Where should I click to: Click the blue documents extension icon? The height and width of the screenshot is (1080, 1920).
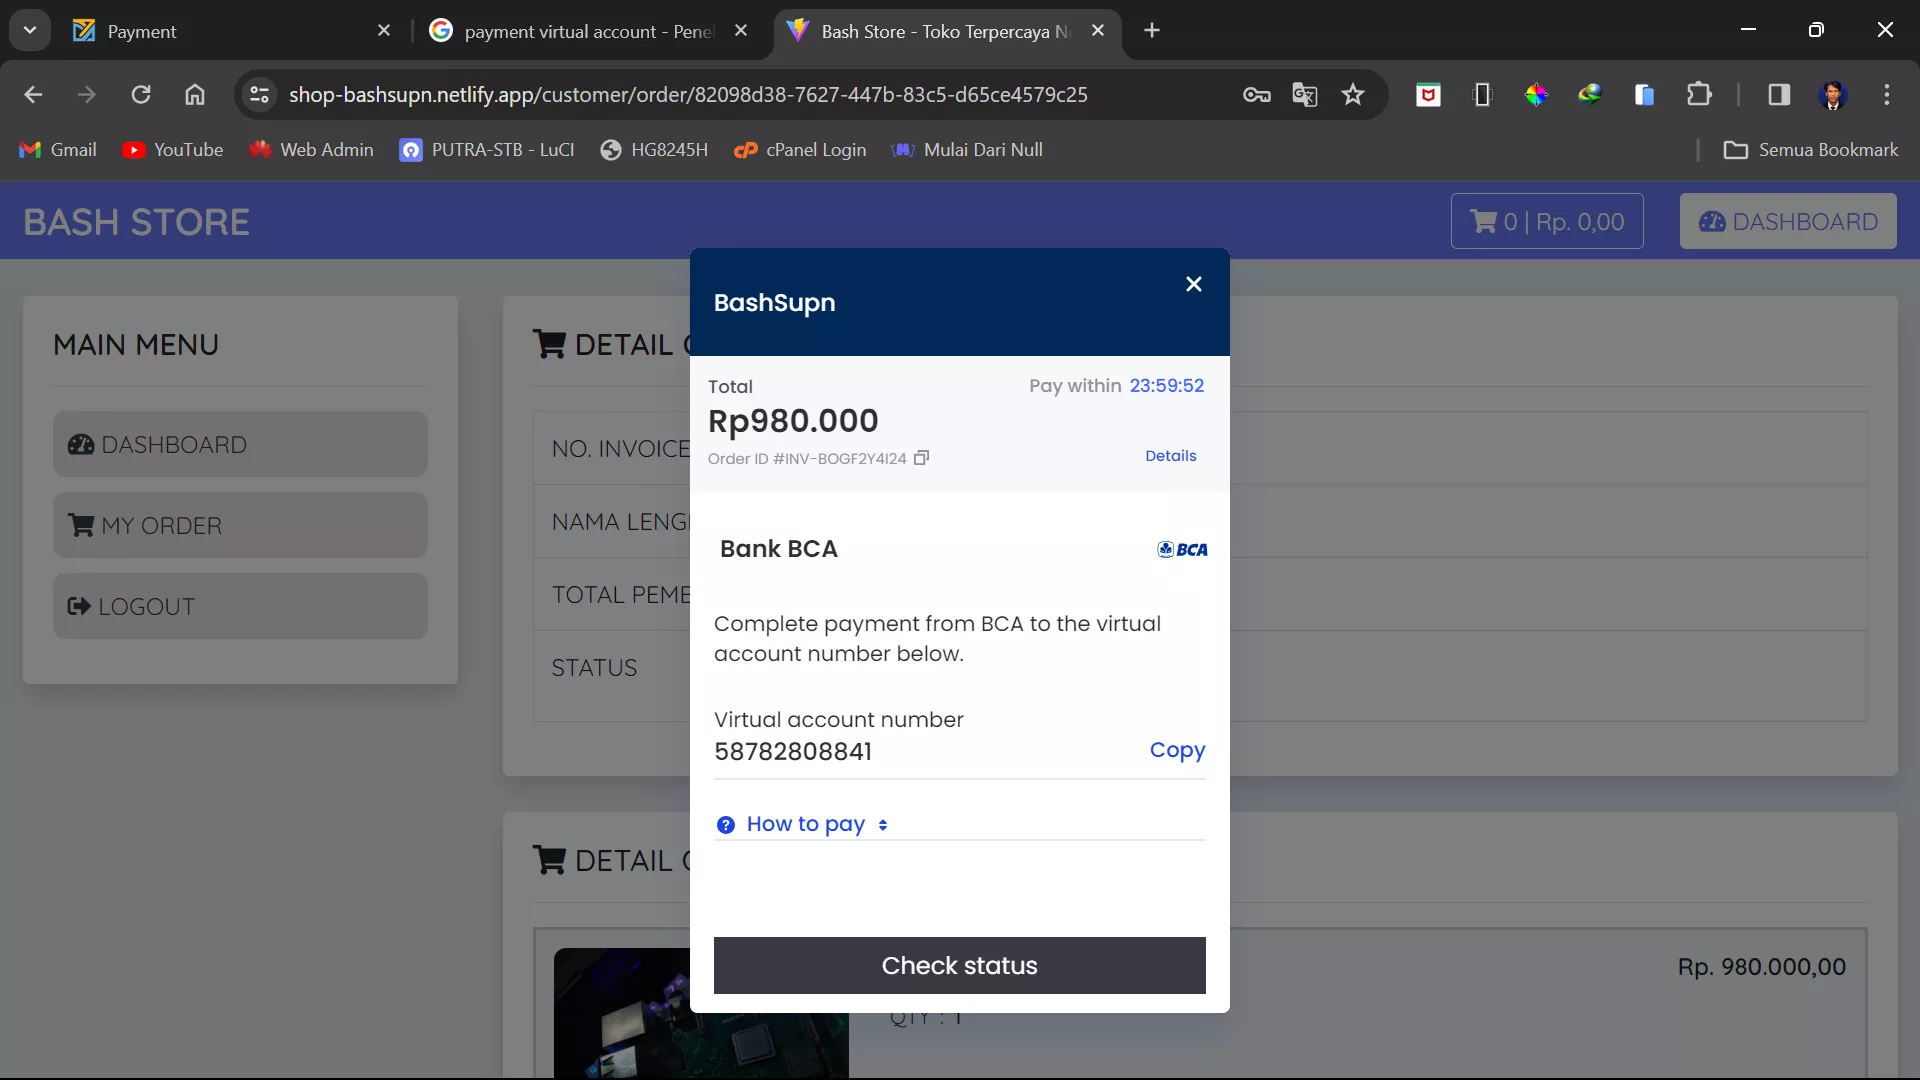pyautogui.click(x=1644, y=95)
